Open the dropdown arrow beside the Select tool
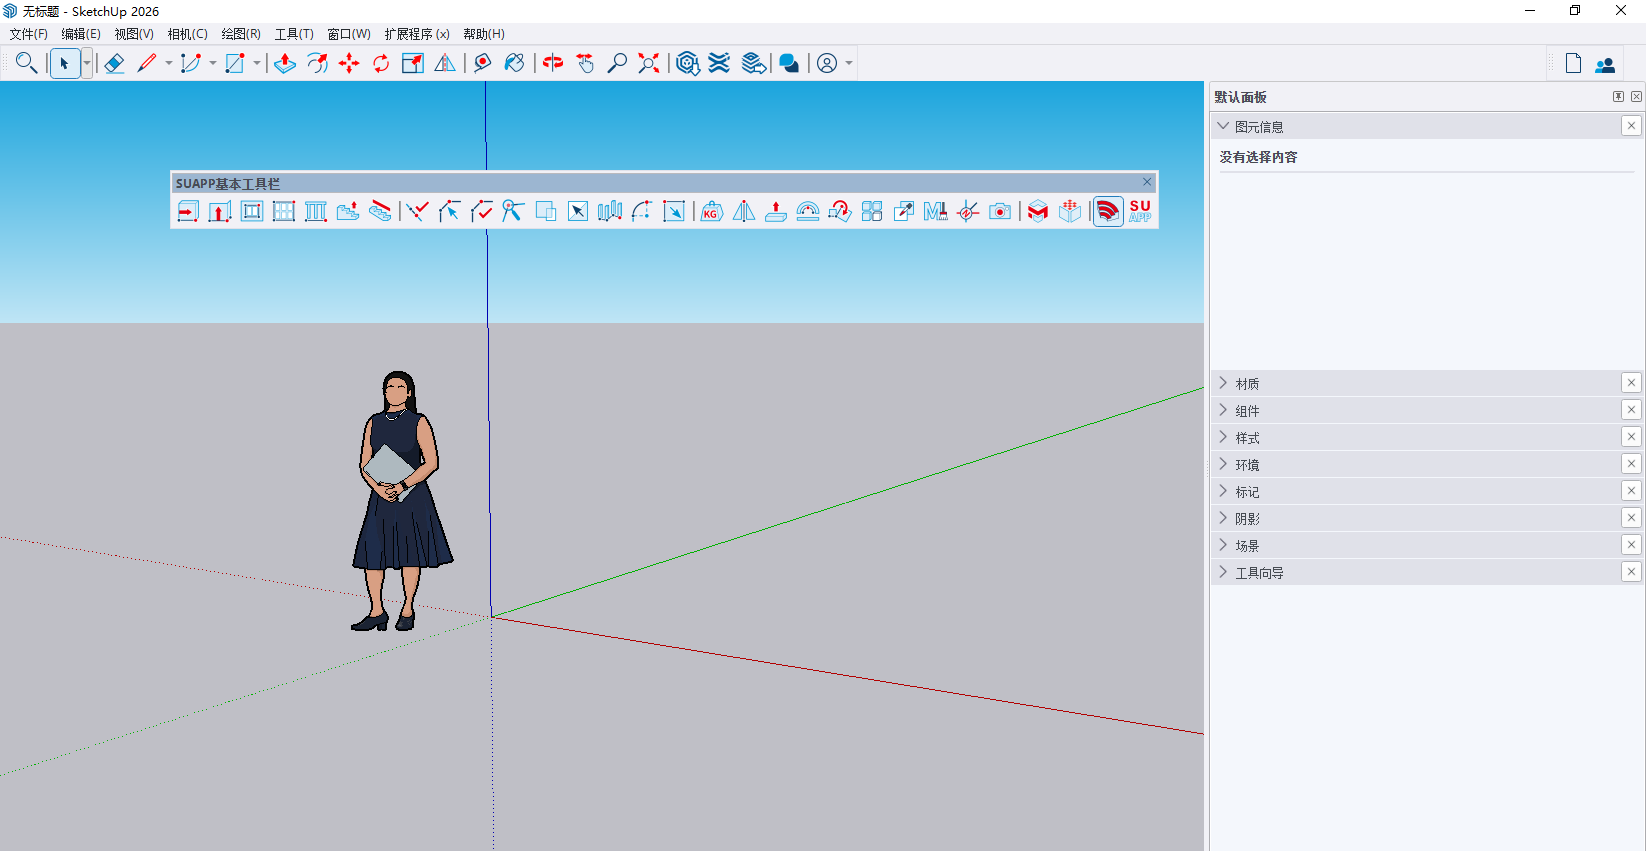This screenshot has width=1646, height=851. 87,63
